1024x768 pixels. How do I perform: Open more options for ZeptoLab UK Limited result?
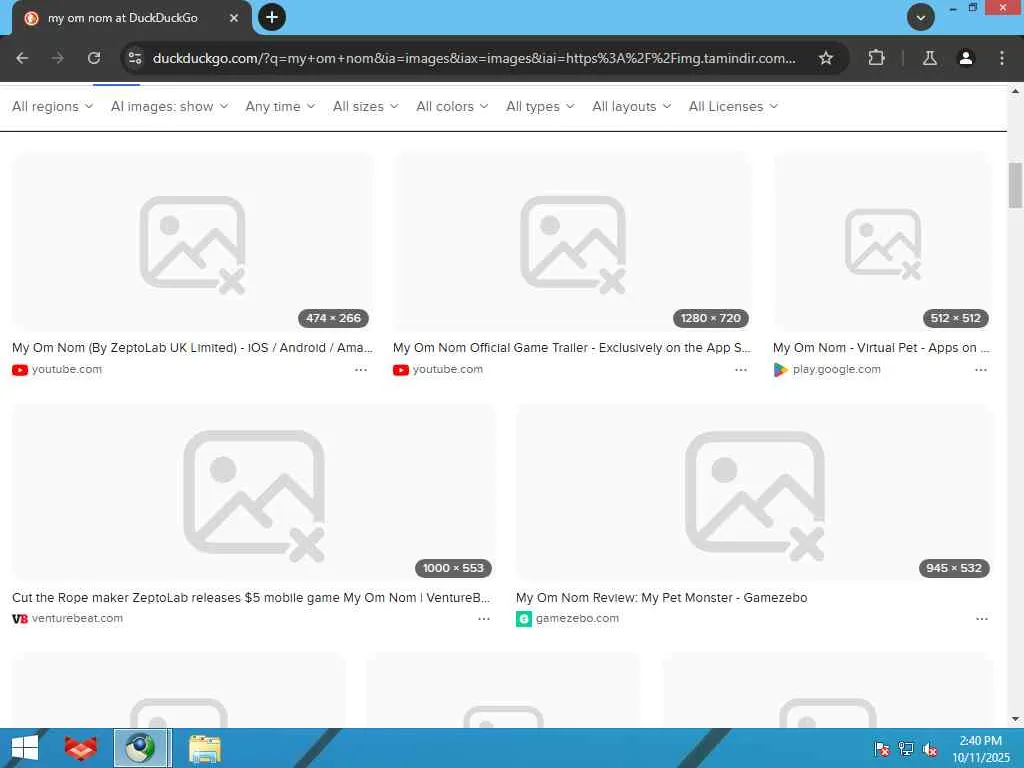pyautogui.click(x=360, y=370)
